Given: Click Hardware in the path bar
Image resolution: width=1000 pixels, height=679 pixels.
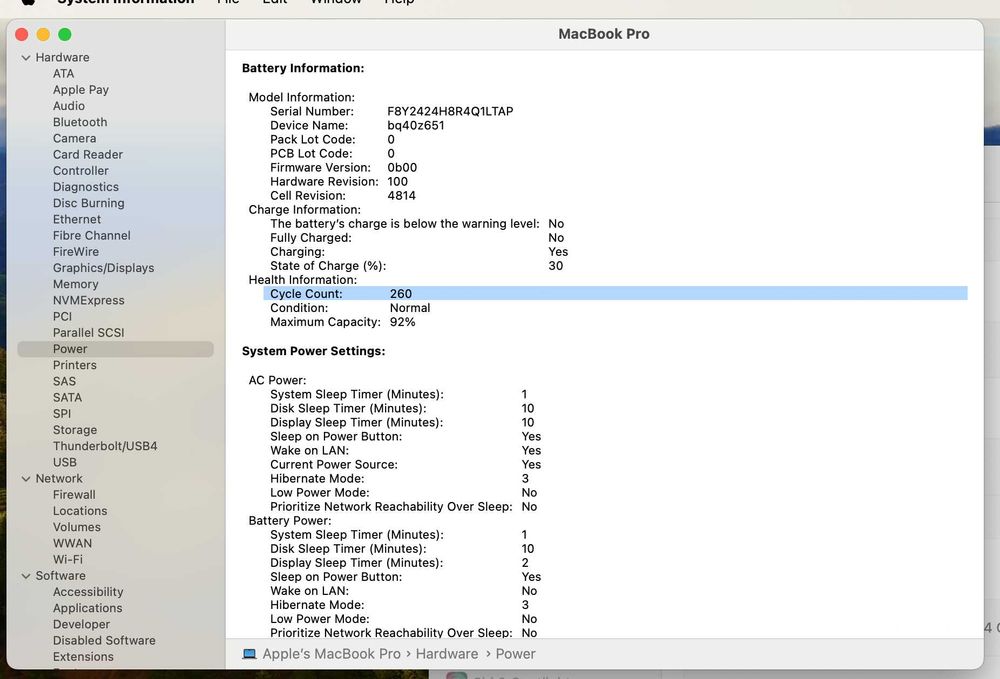Looking at the screenshot, I should [446, 654].
